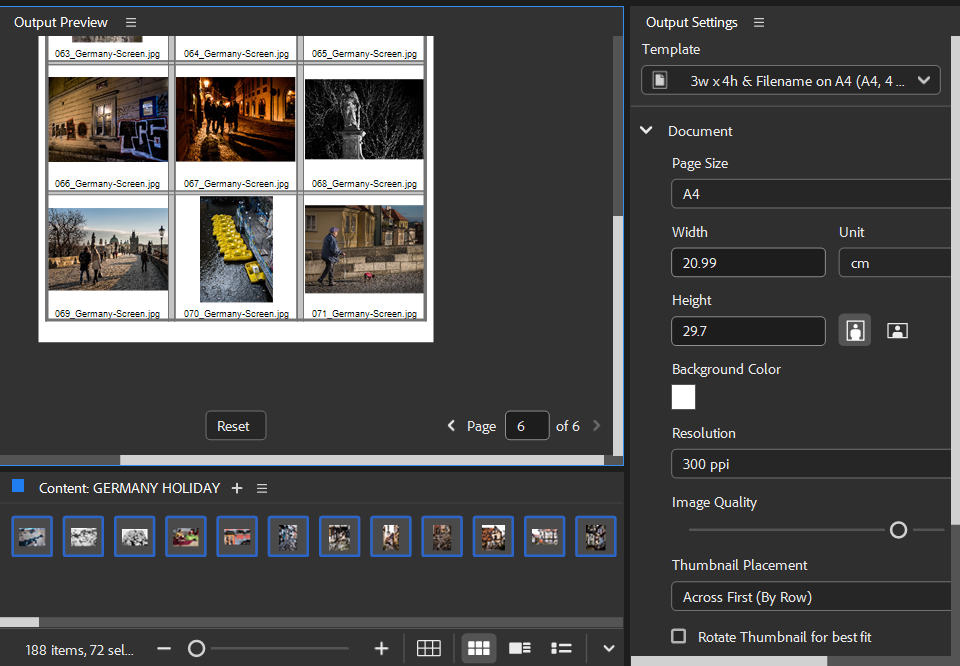Image resolution: width=960 pixels, height=666 pixels.
Task: Add a new Content panel tab
Action: pyautogui.click(x=237, y=488)
